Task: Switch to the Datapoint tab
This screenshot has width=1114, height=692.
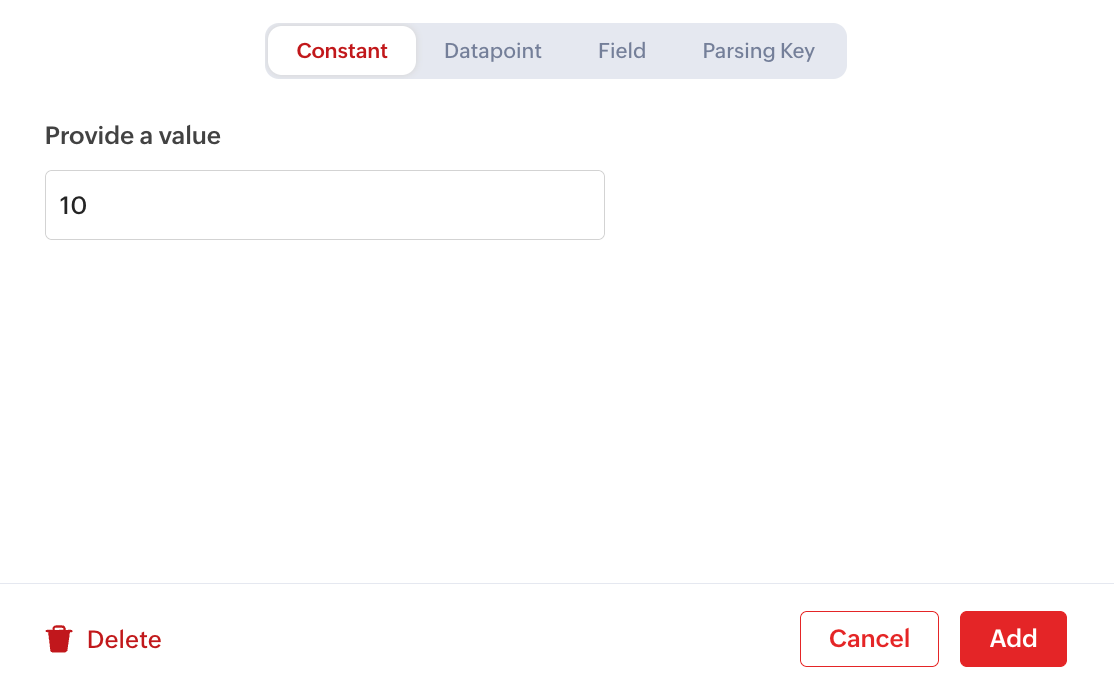Action: 493,51
